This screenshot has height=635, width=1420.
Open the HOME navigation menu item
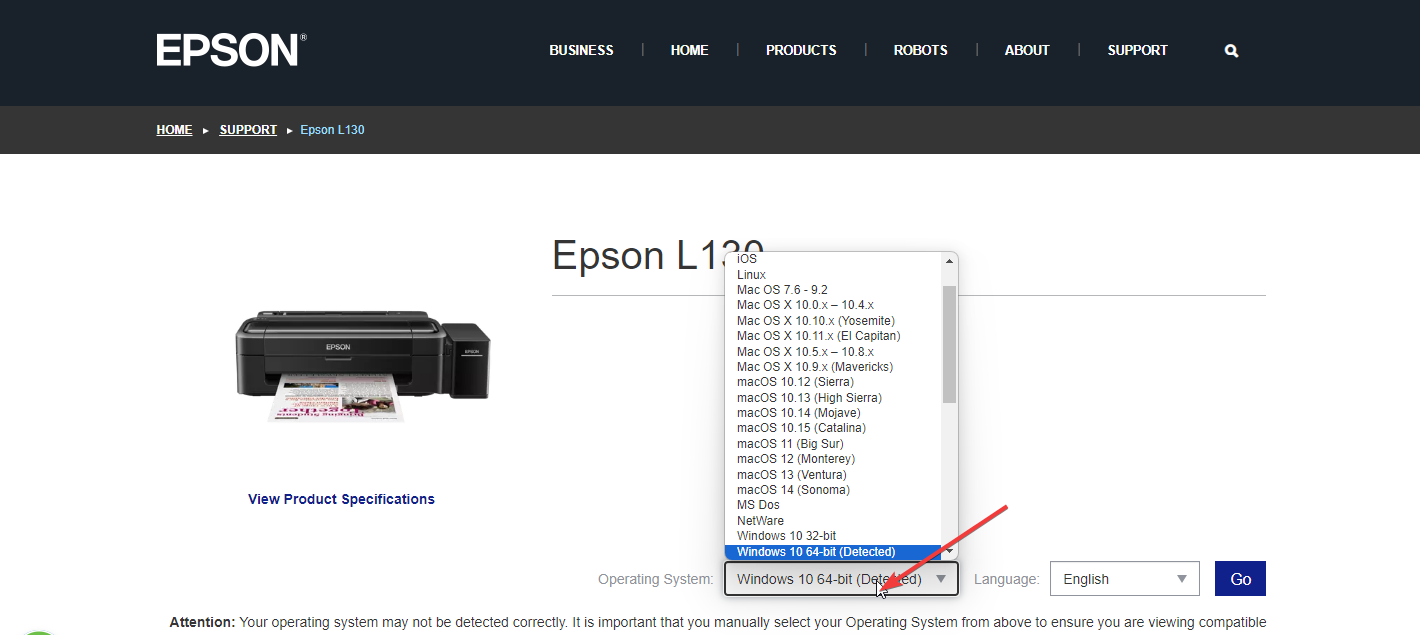point(689,50)
